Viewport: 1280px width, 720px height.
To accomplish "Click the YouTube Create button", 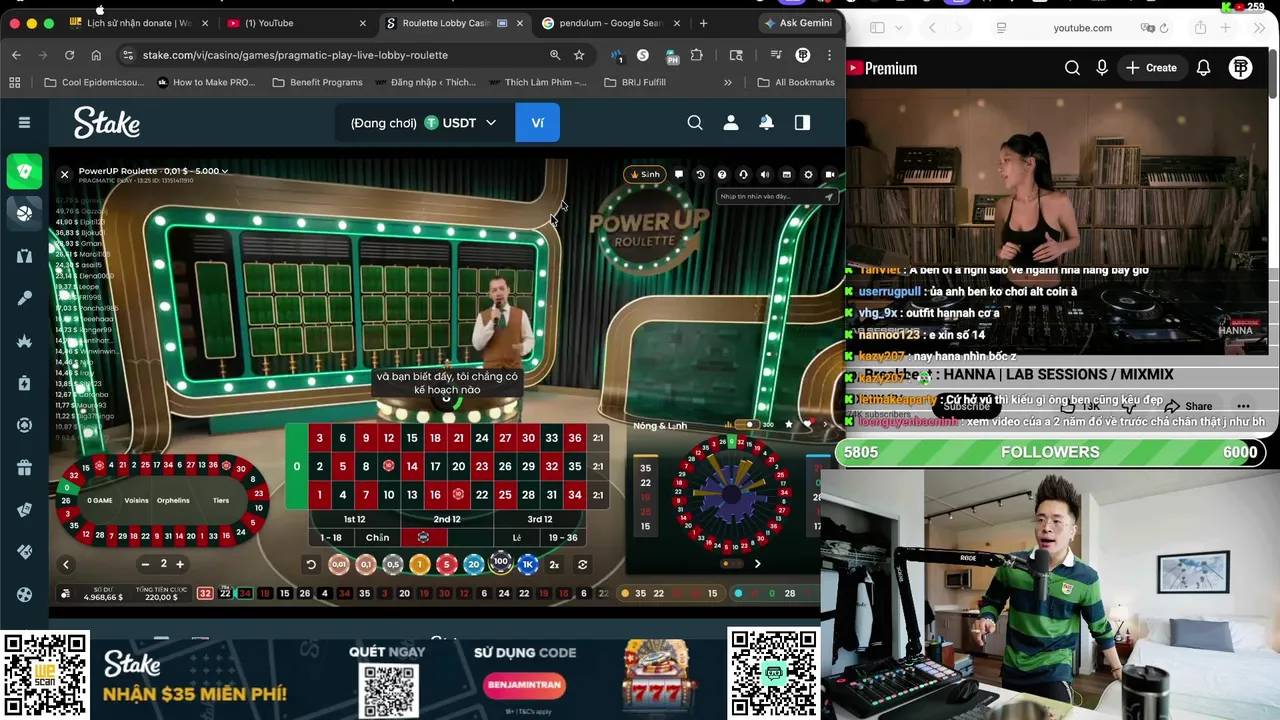I will (1151, 68).
